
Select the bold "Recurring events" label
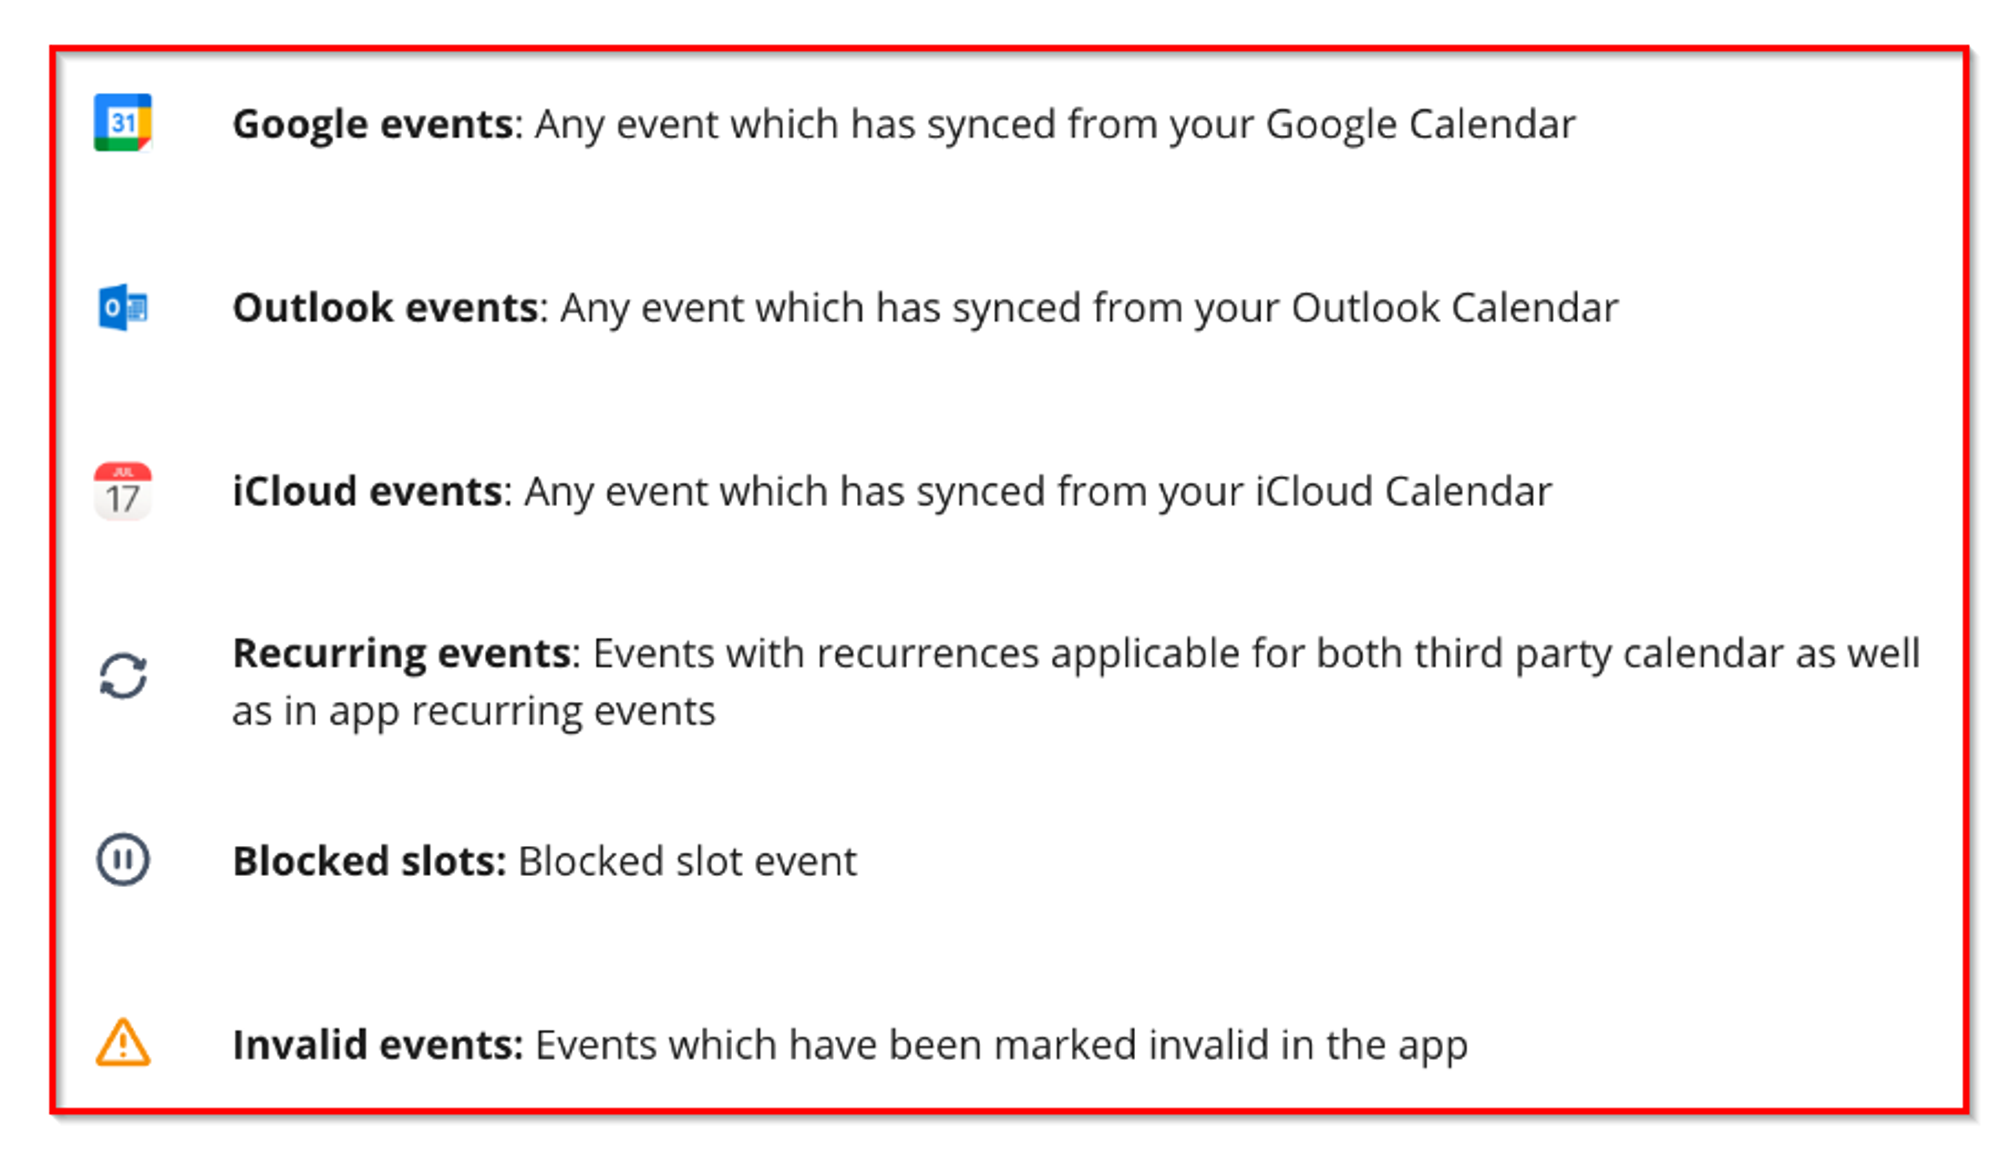click(x=401, y=654)
